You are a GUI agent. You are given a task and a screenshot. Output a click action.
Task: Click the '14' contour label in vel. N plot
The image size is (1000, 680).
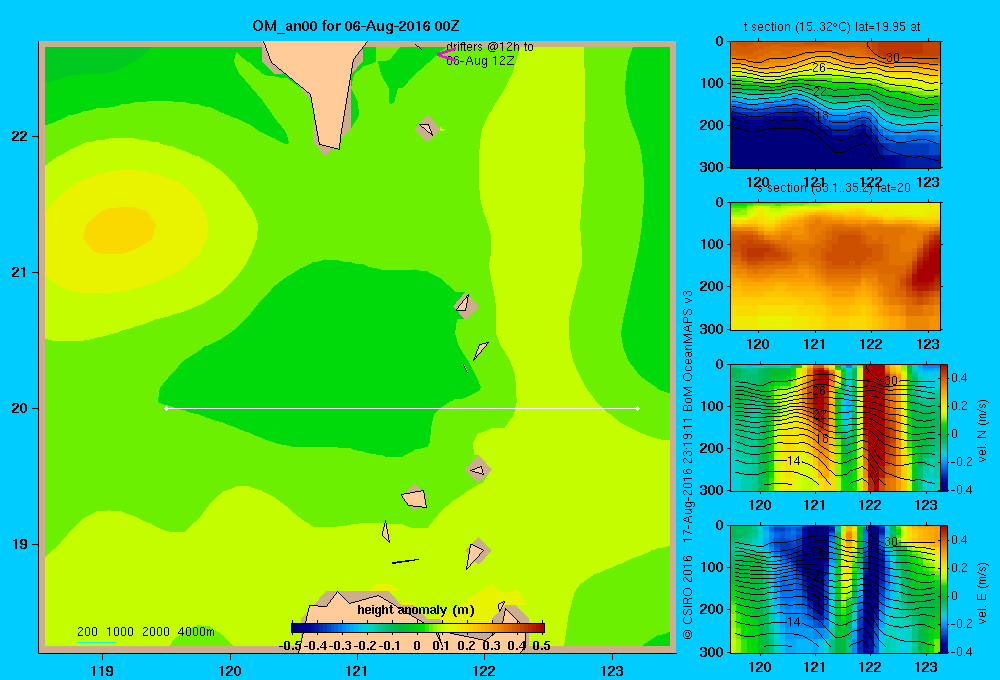(x=793, y=461)
